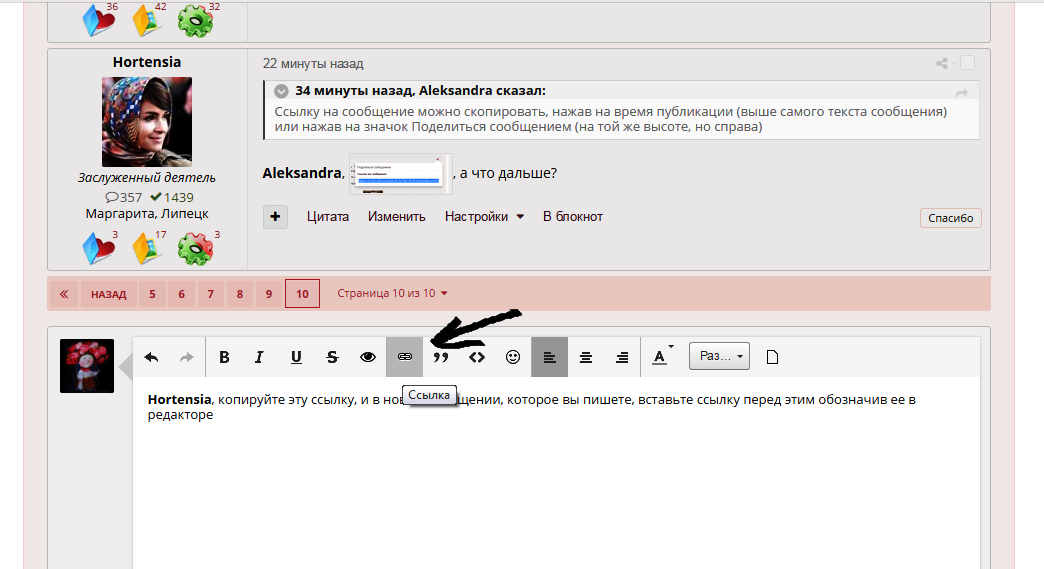This screenshot has height=569, width=1044.
Task: Click the strikethrough text icon
Action: tap(331, 357)
